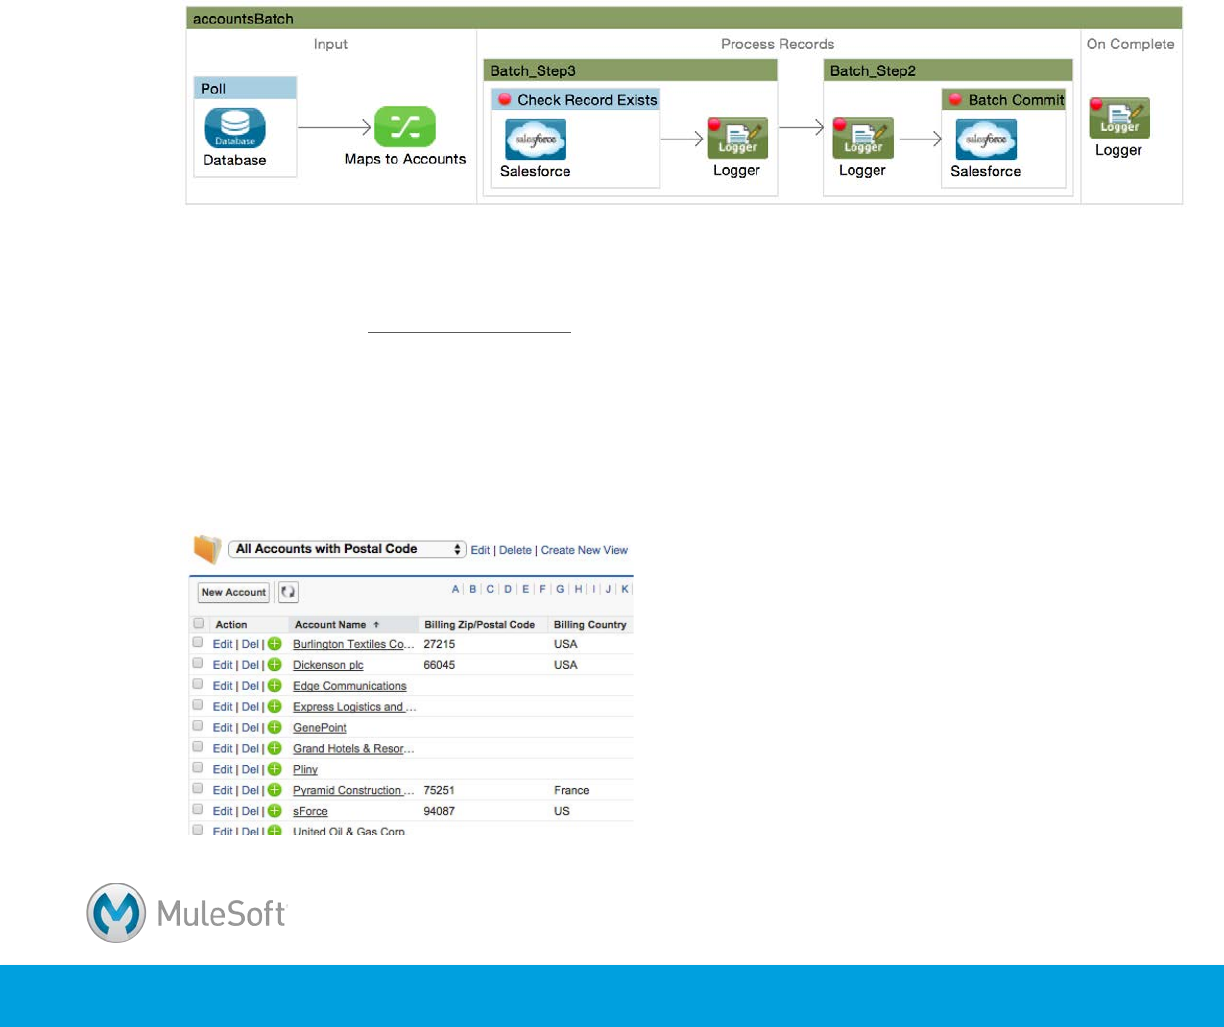The height and width of the screenshot is (1027, 1224).
Task: Open the Burlington Textiles account link
Action: tap(354, 644)
